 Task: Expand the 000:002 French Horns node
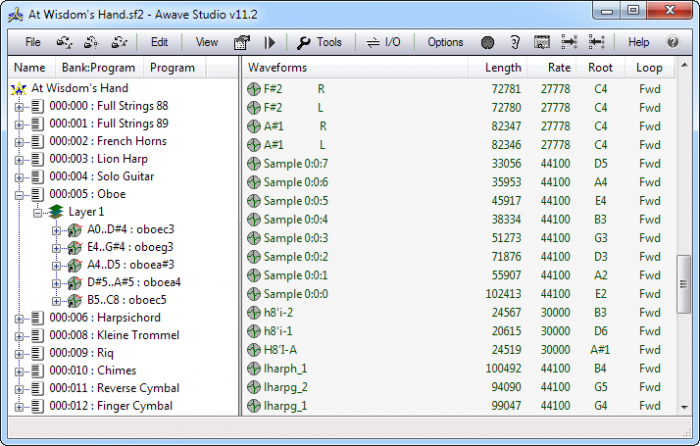(19, 141)
